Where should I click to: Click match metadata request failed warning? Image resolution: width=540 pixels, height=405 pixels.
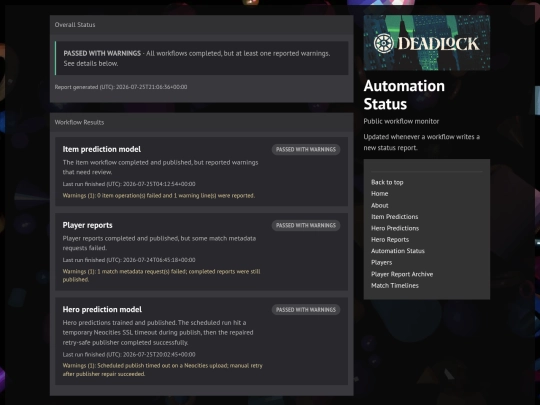tap(161, 276)
